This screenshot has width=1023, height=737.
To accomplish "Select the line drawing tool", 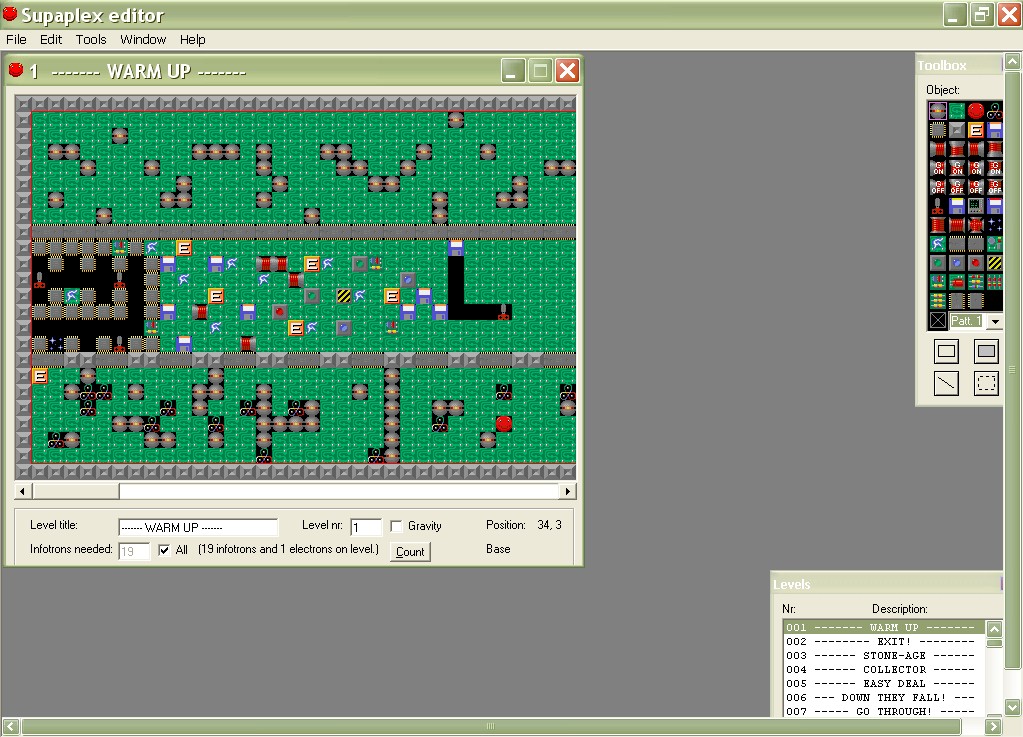I will (x=946, y=384).
